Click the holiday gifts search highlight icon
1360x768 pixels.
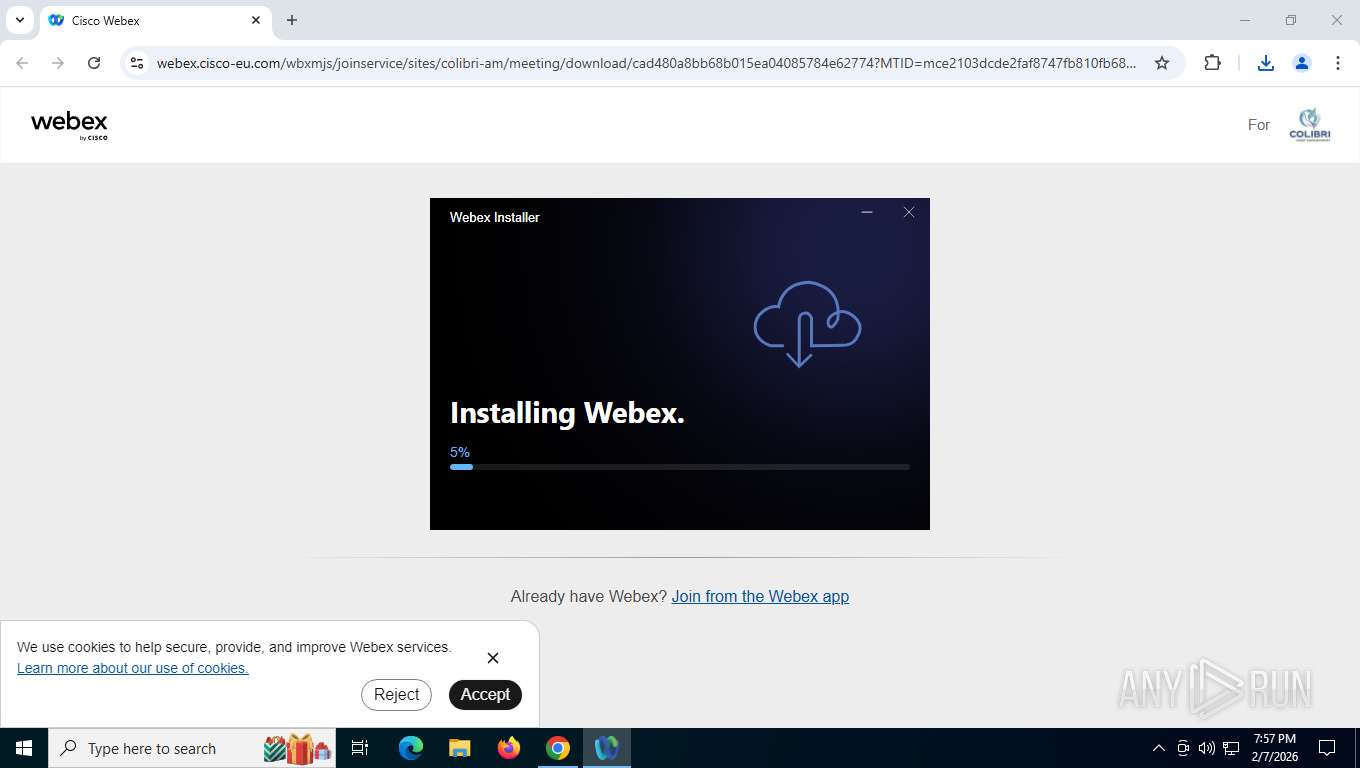point(297,748)
